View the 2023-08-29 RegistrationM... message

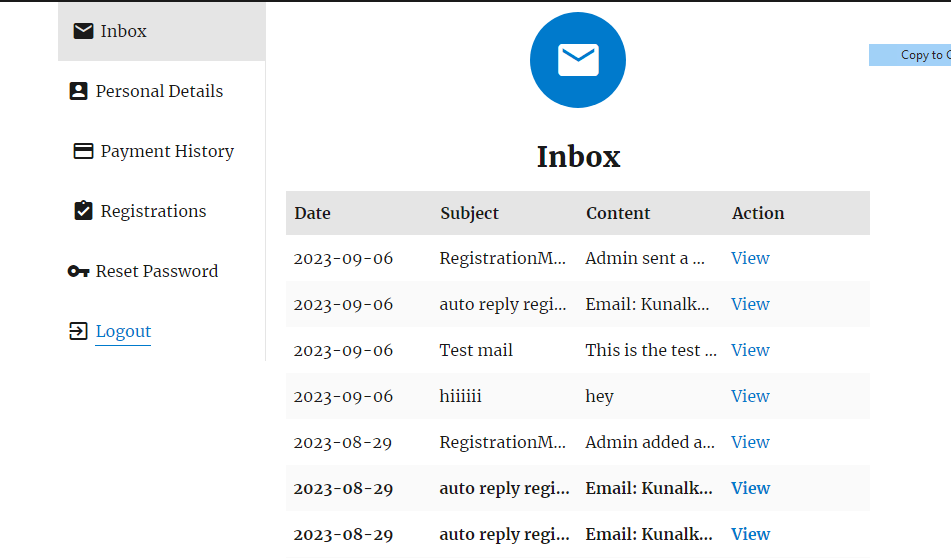coord(750,442)
